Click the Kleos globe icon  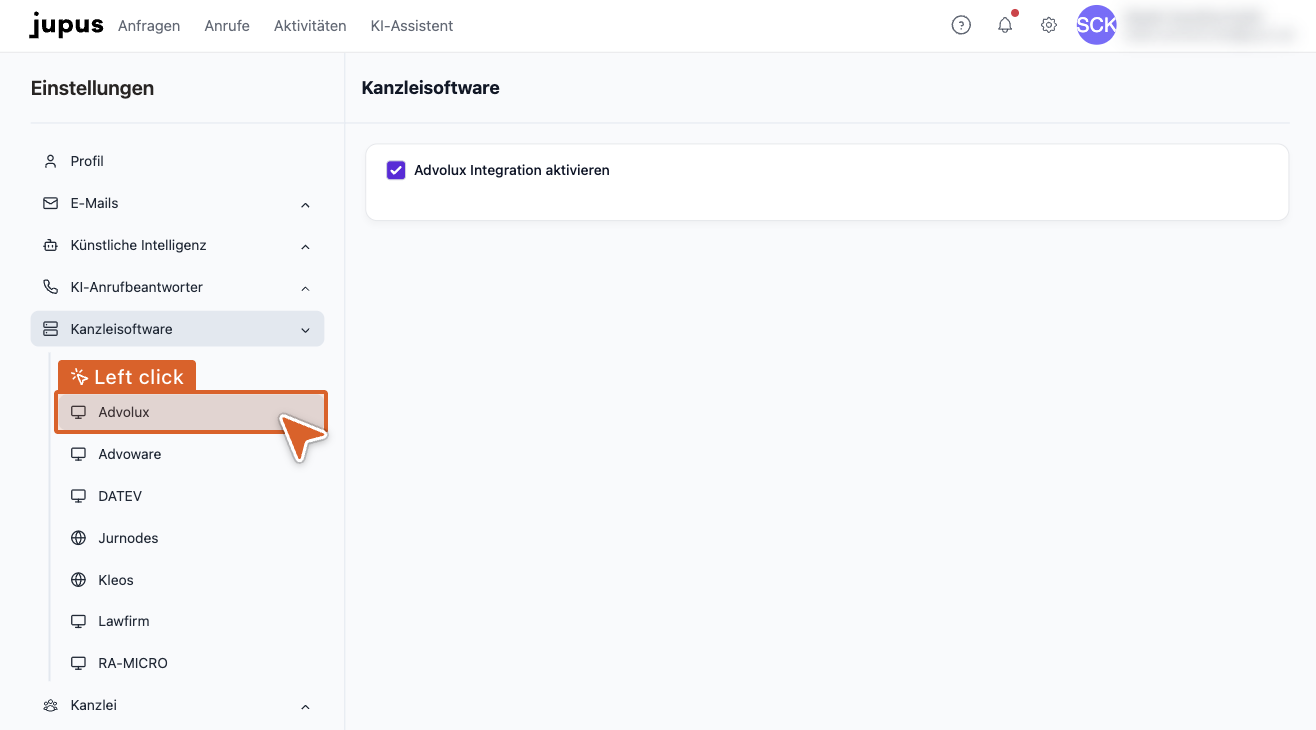(x=79, y=580)
